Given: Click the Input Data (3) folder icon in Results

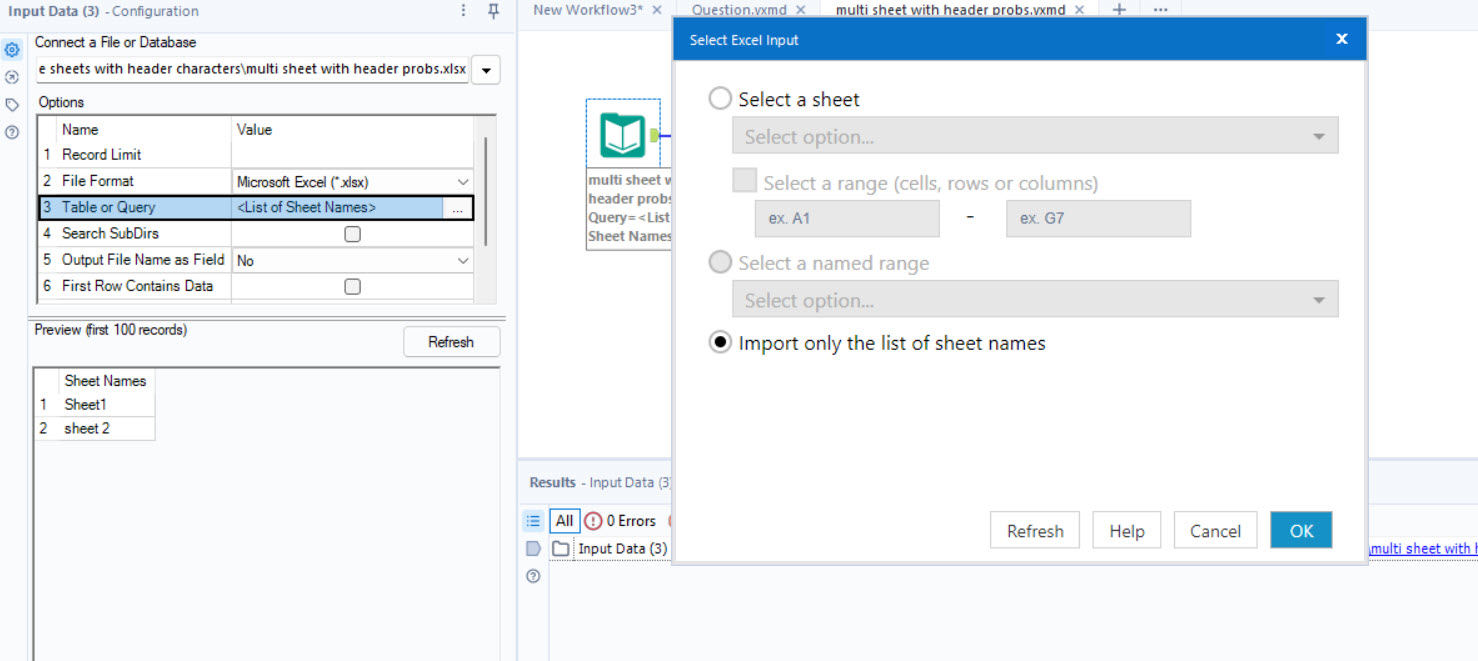Looking at the screenshot, I should point(560,548).
